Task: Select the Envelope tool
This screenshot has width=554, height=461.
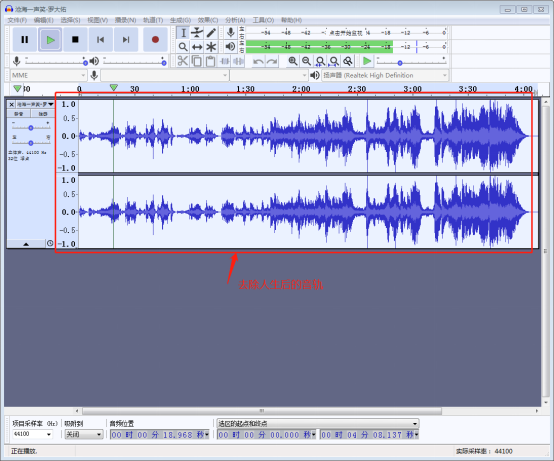Action: click(x=197, y=33)
